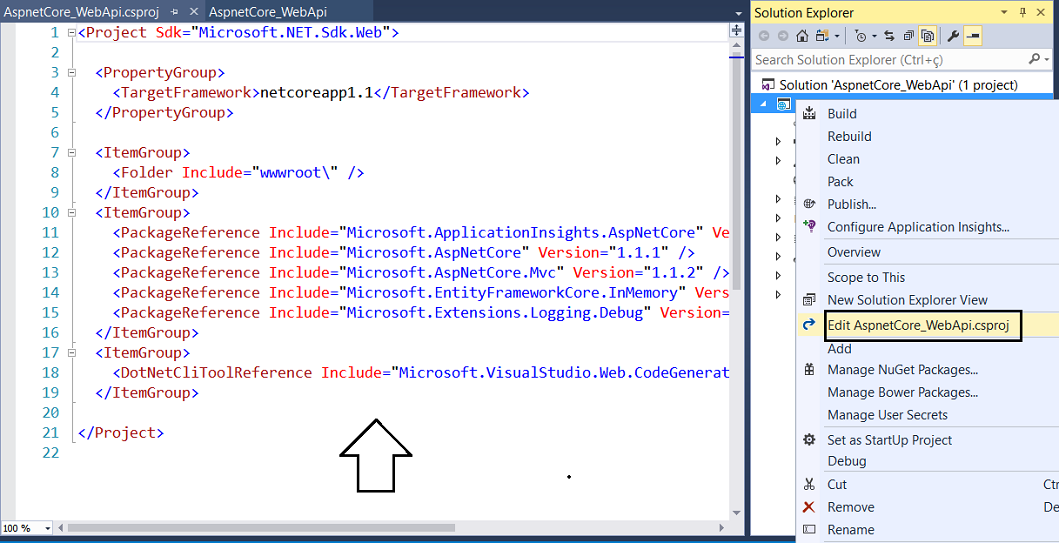
Task: Collapse the Project element at line 1
Action: 72,32
